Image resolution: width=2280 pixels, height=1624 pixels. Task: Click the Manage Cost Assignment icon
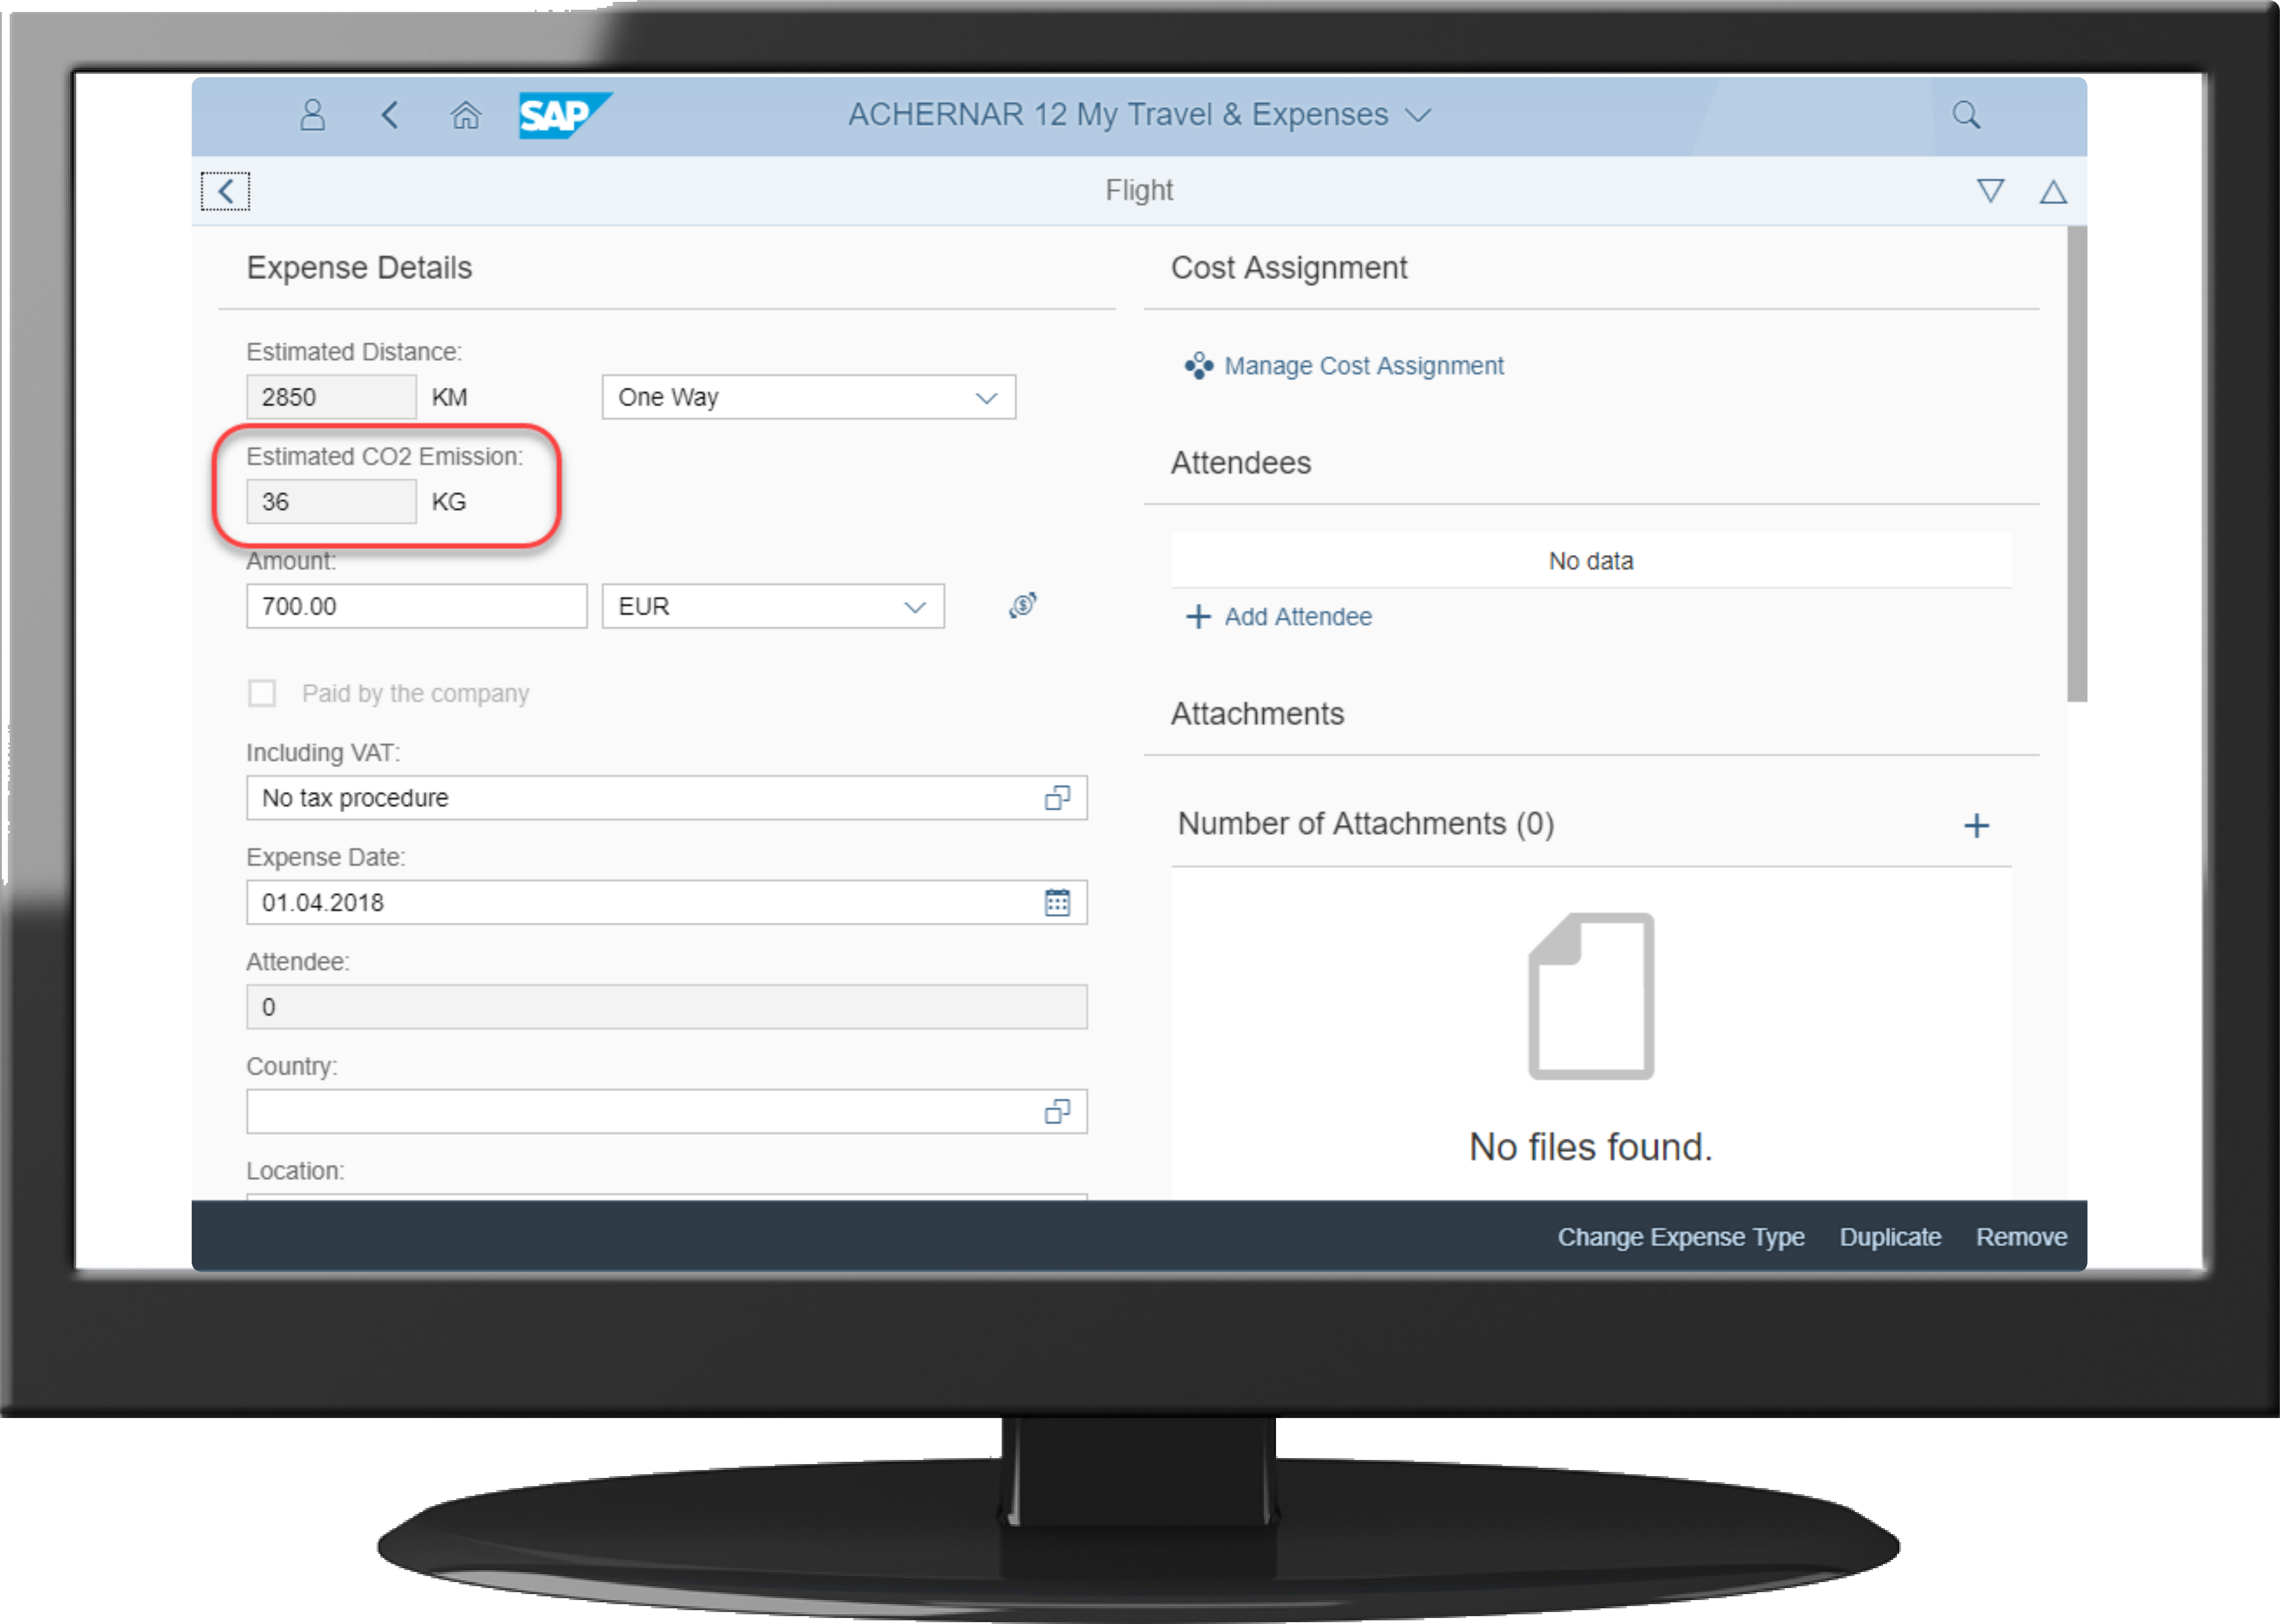click(x=1198, y=366)
